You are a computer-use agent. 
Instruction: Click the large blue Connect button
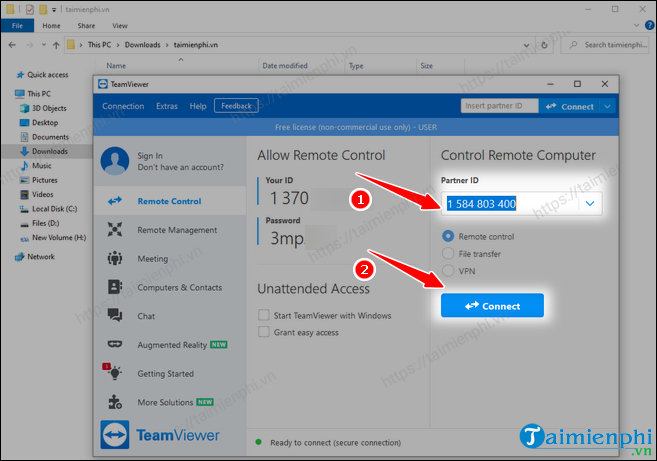coord(492,306)
